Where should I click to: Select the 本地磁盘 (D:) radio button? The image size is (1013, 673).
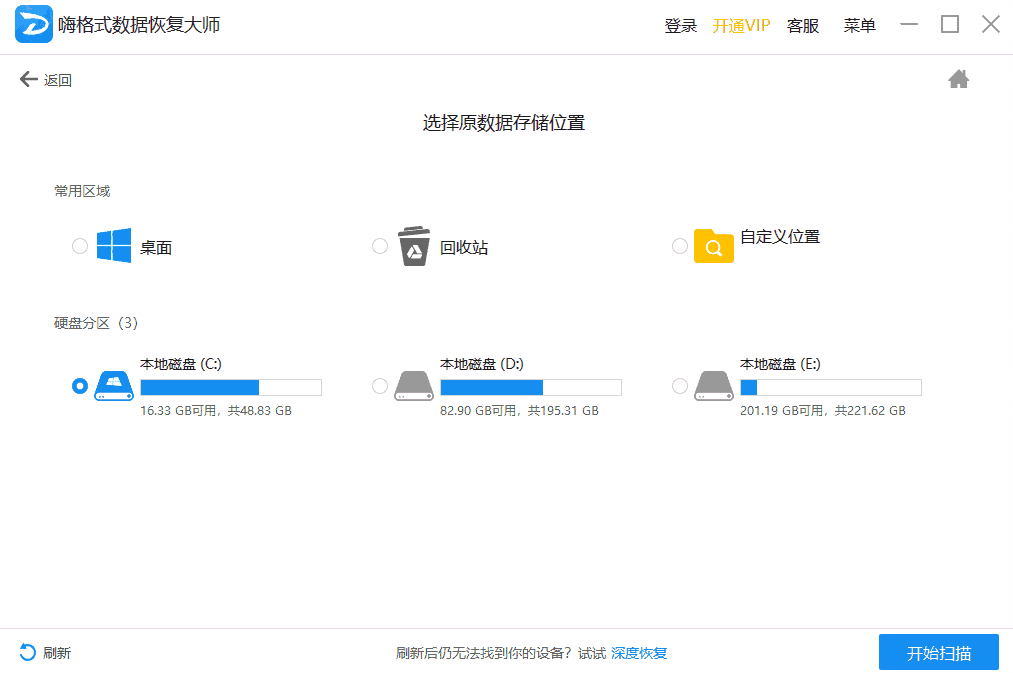(x=380, y=386)
